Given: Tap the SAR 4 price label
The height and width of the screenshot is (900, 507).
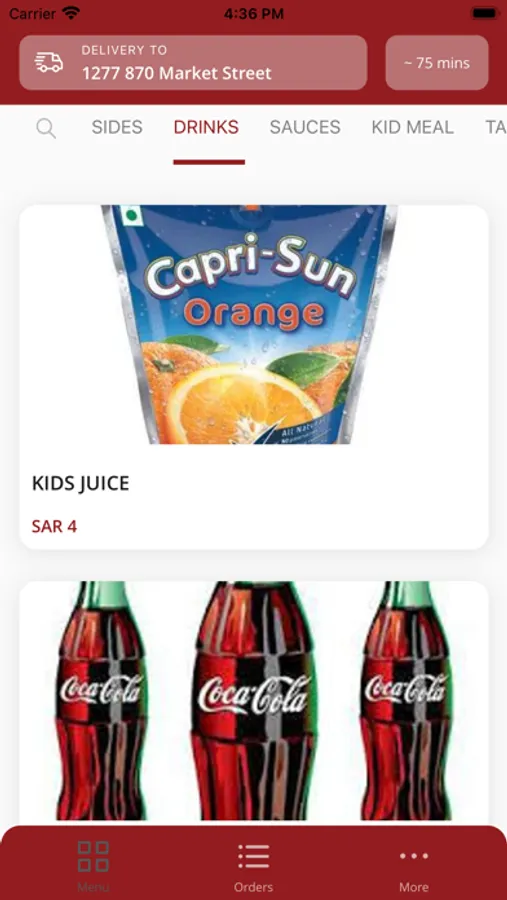Looking at the screenshot, I should 54,526.
